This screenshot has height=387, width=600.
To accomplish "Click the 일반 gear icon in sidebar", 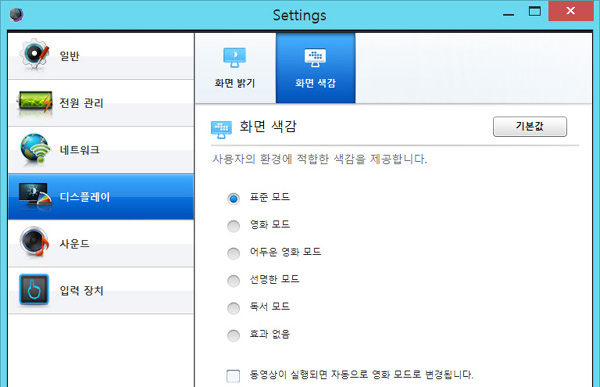I will tap(35, 54).
